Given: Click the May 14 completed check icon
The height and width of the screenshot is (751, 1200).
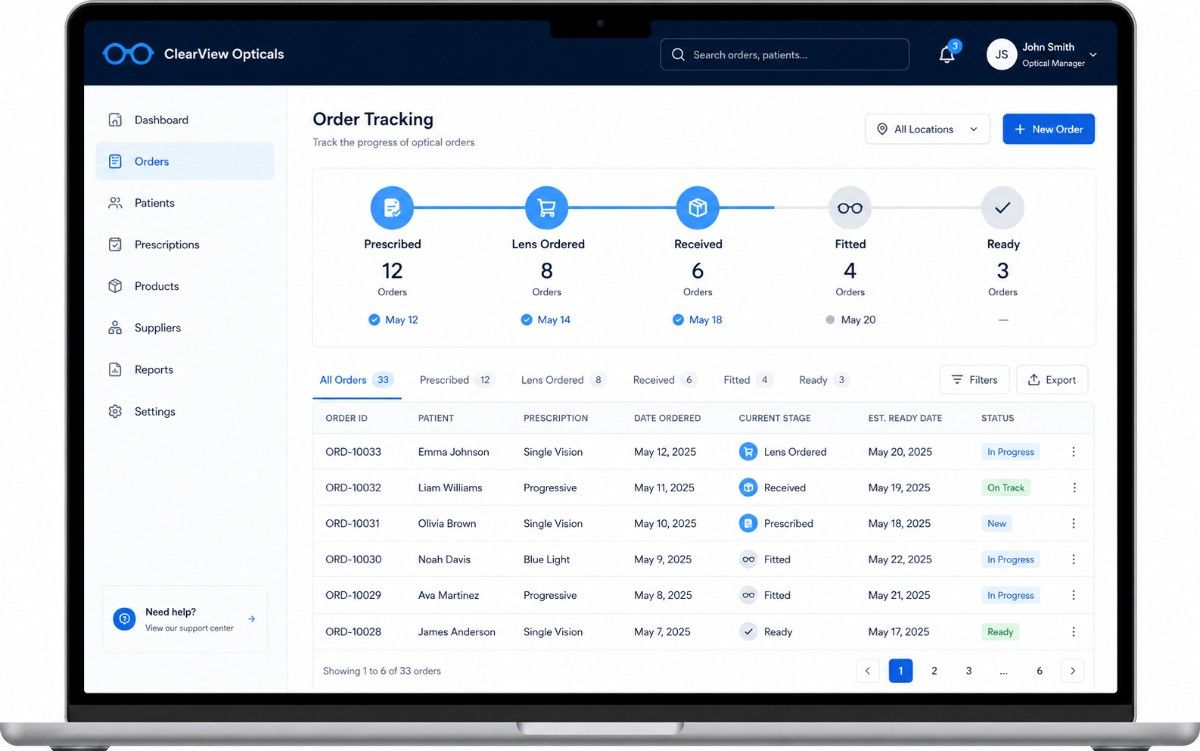Looking at the screenshot, I should [x=527, y=320].
